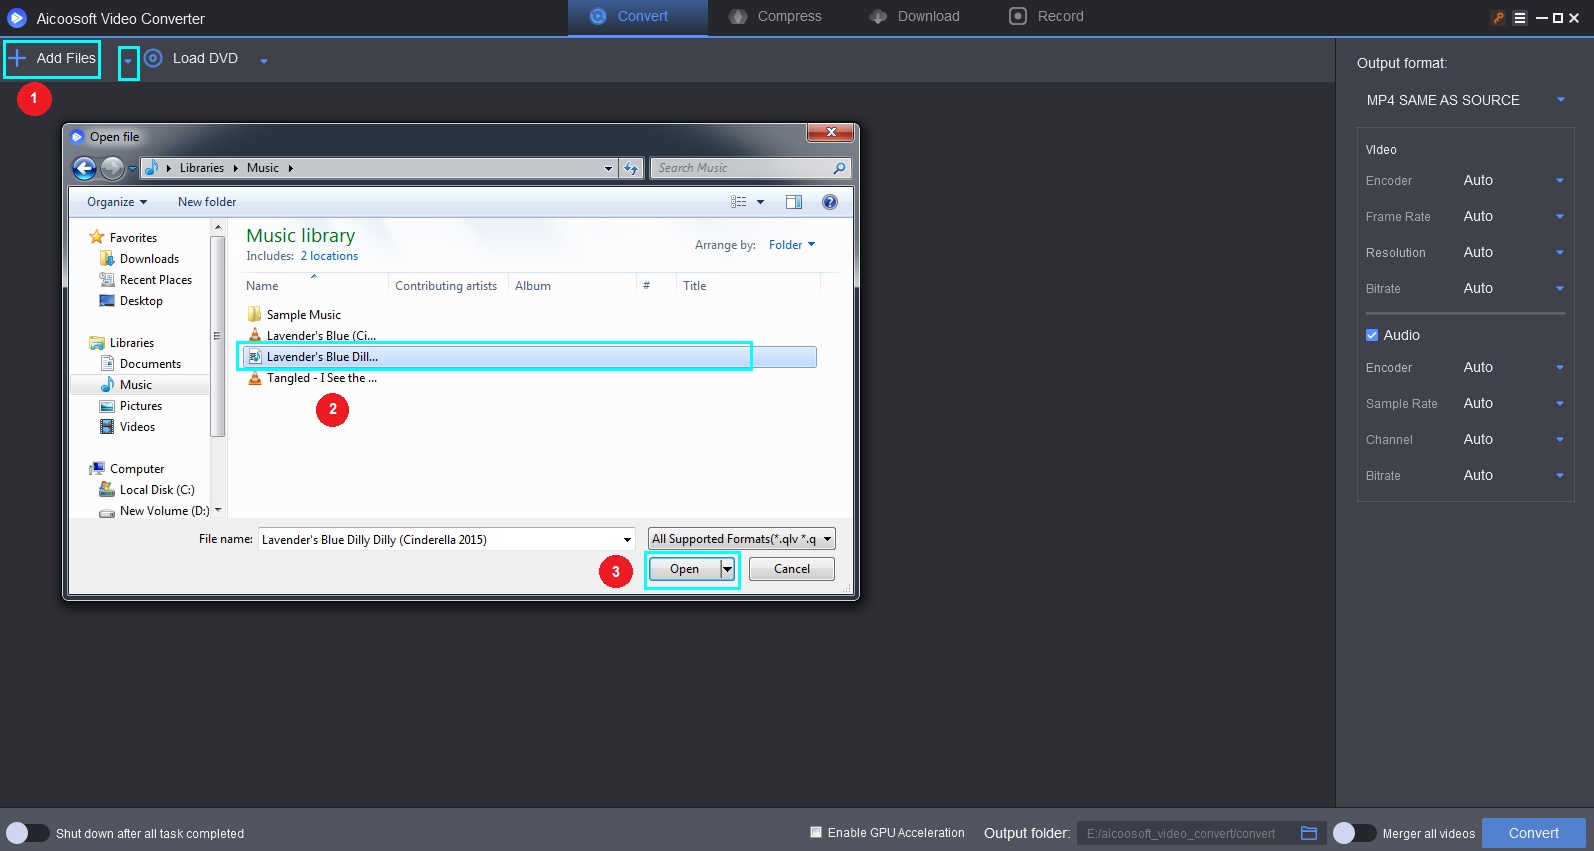Open the Sample Rate dropdown
The image size is (1594, 851).
click(1514, 404)
